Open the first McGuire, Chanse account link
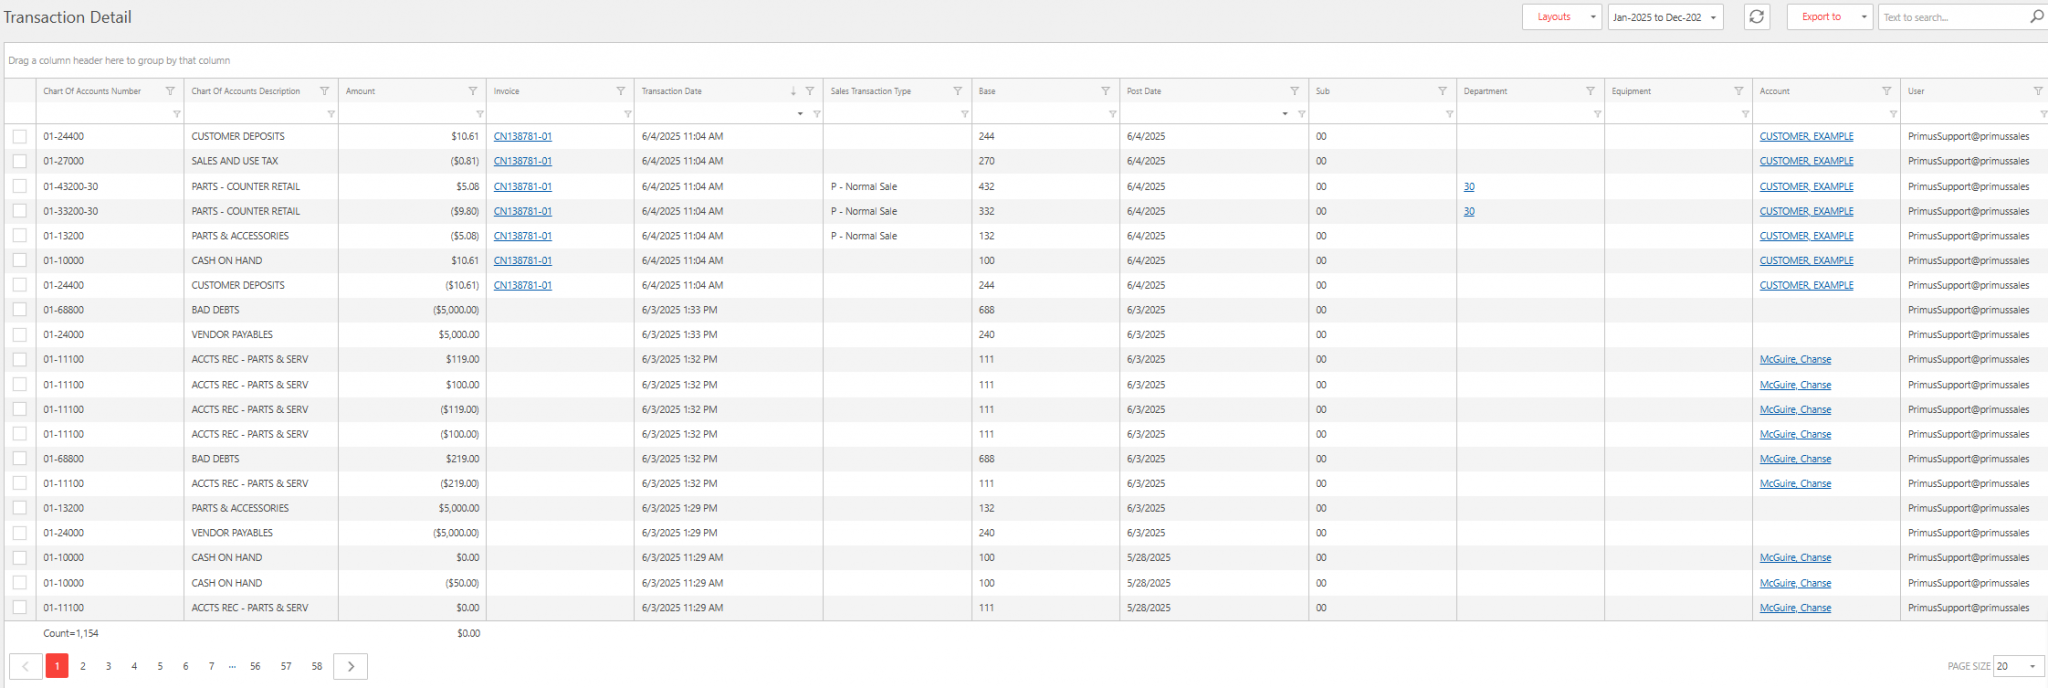This screenshot has width=2048, height=688. pos(1795,360)
